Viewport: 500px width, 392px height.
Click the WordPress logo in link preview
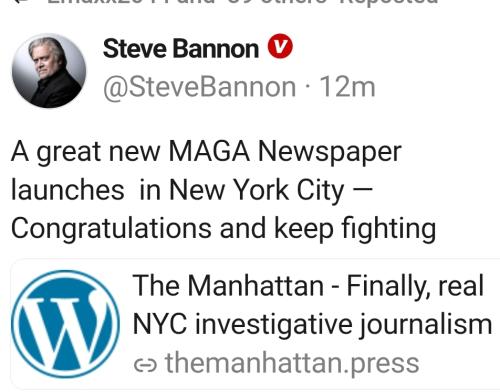pos(65,324)
